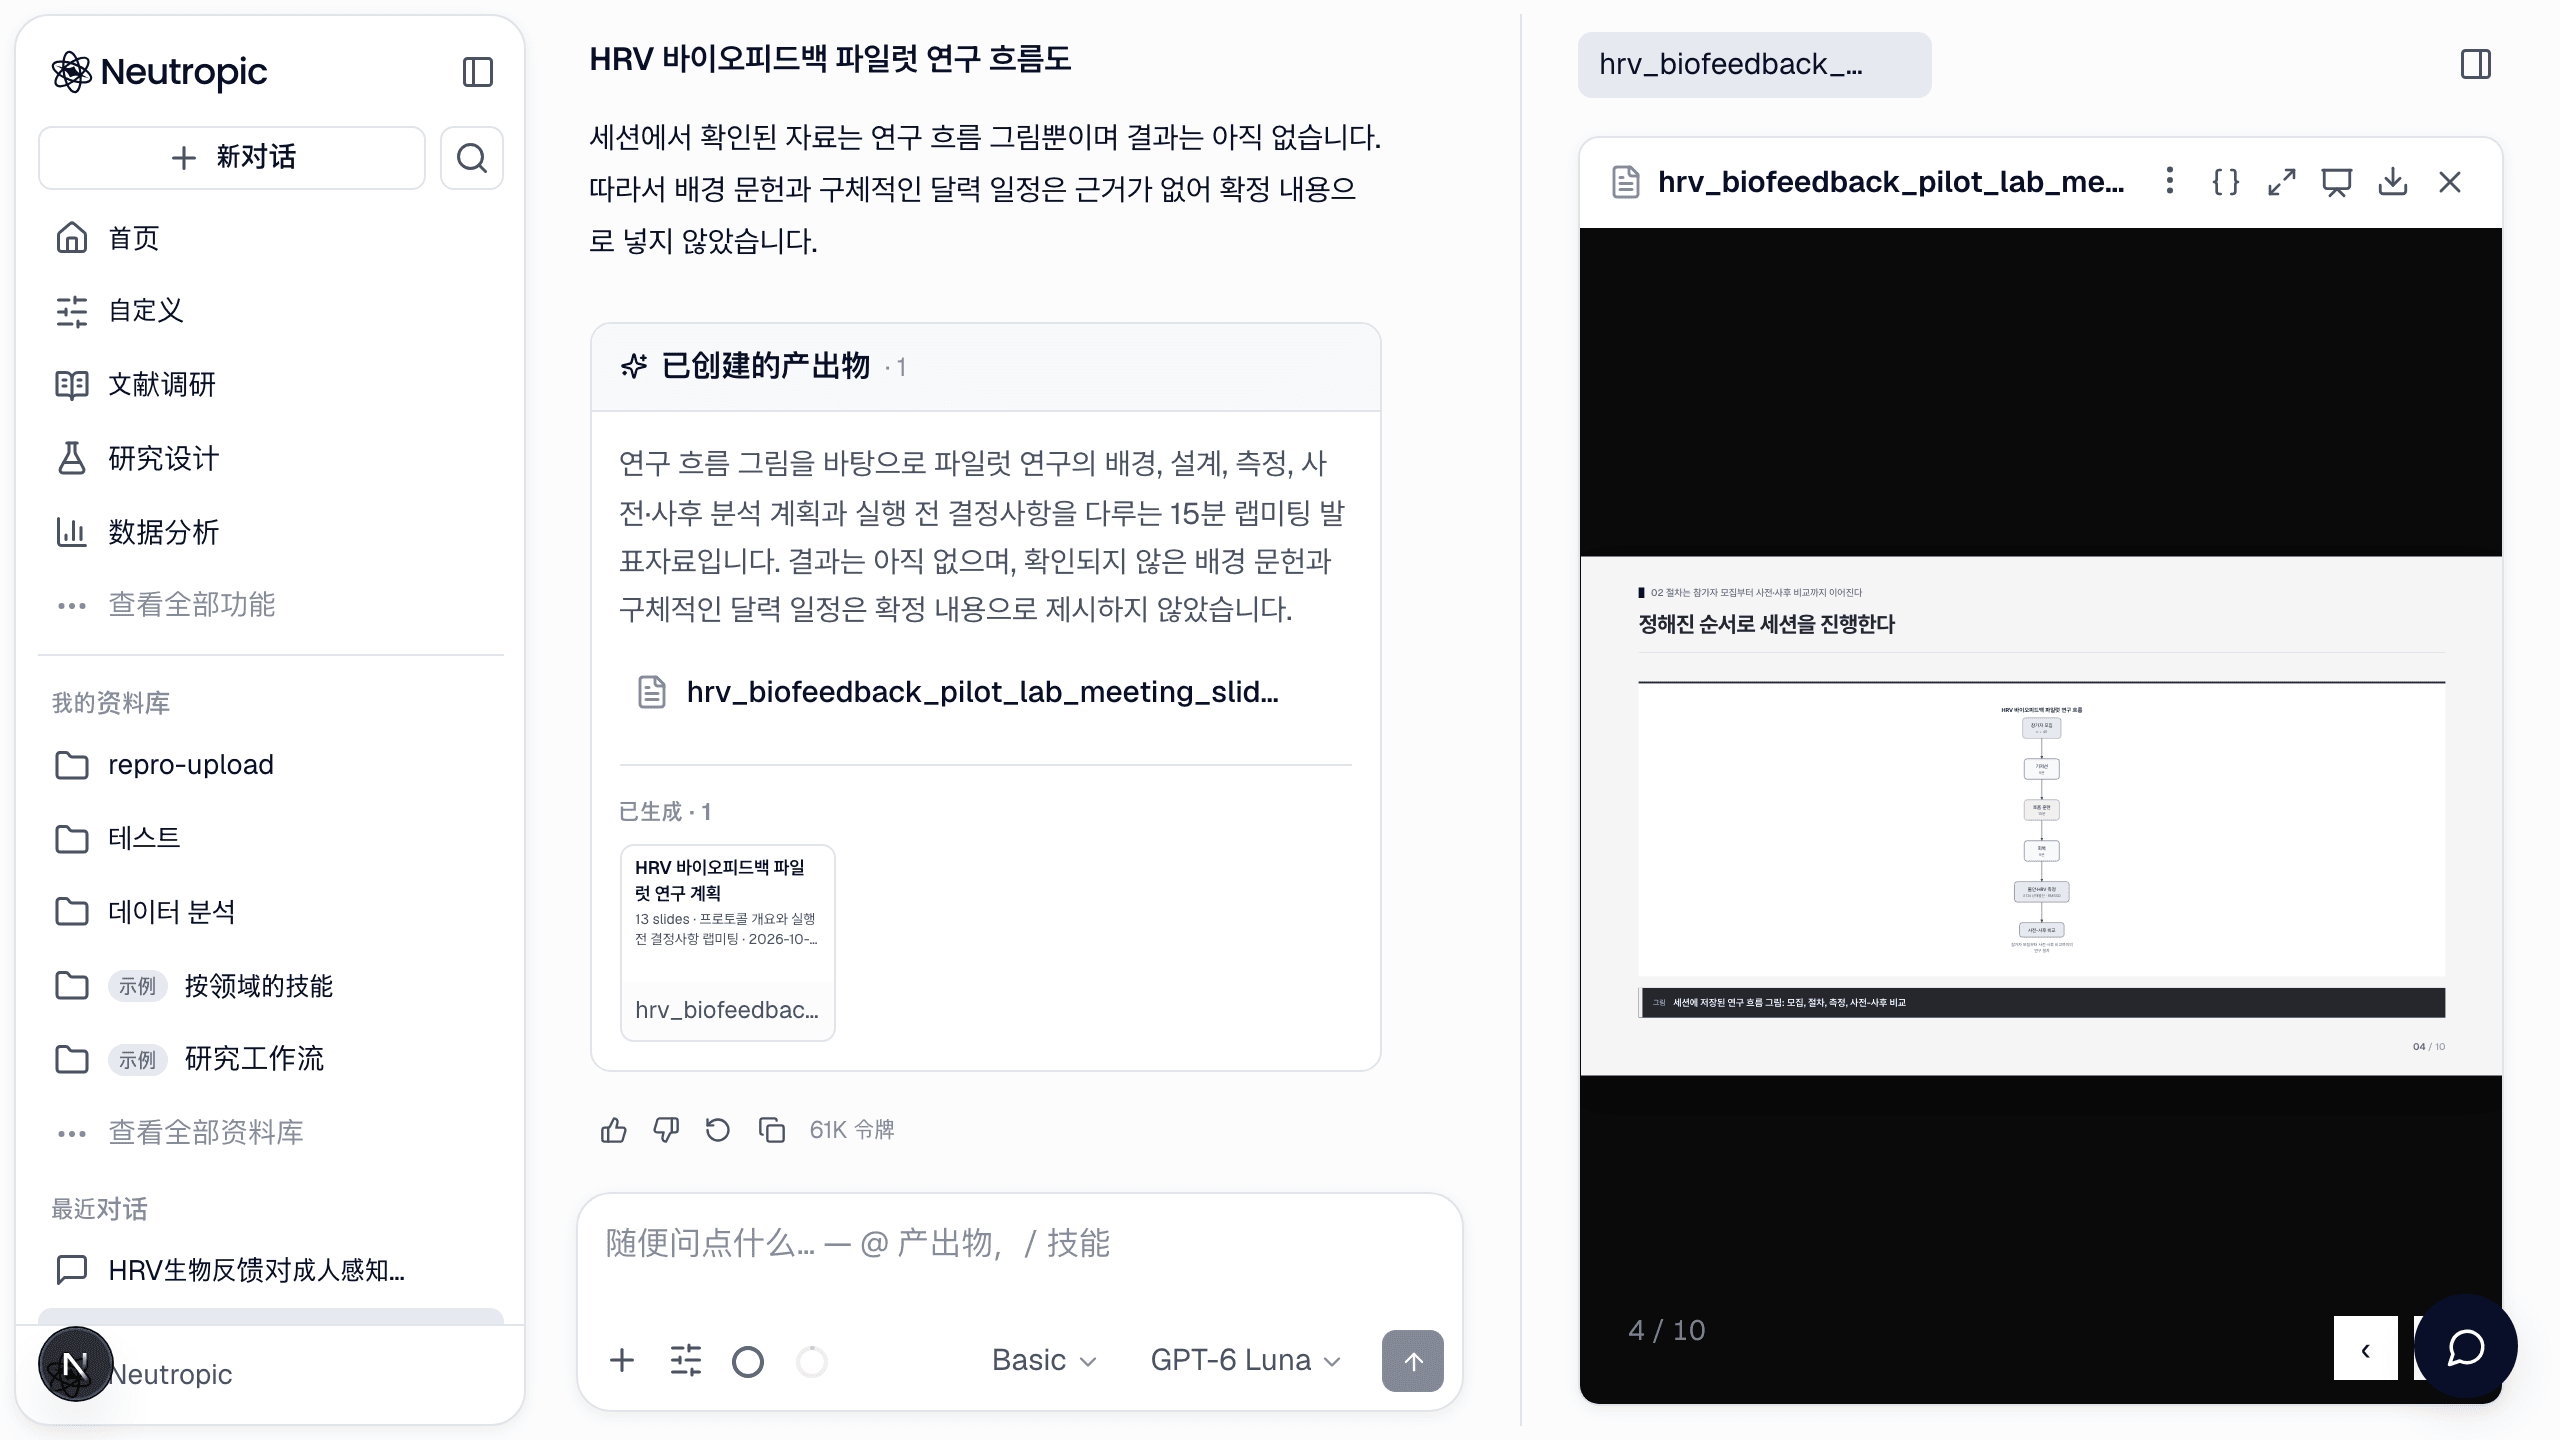Dislike the response with thumbs down

[666, 1130]
